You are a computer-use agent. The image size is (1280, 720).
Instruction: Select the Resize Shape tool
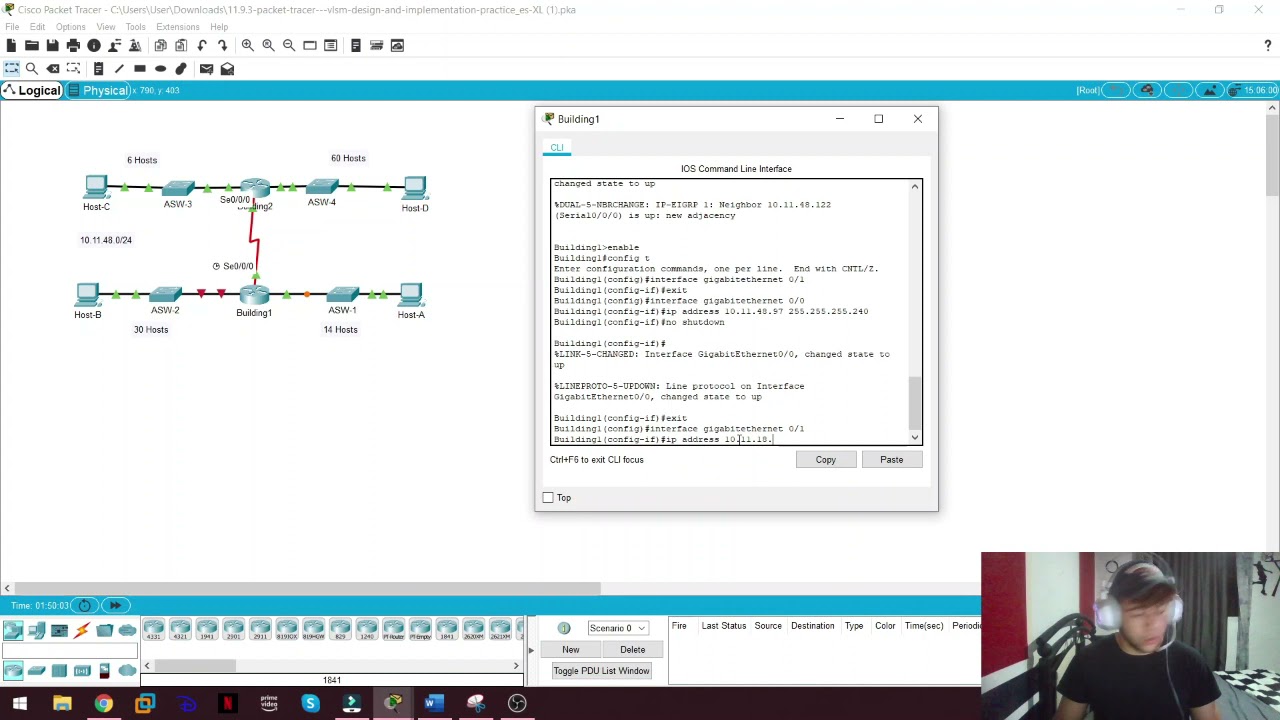73,69
